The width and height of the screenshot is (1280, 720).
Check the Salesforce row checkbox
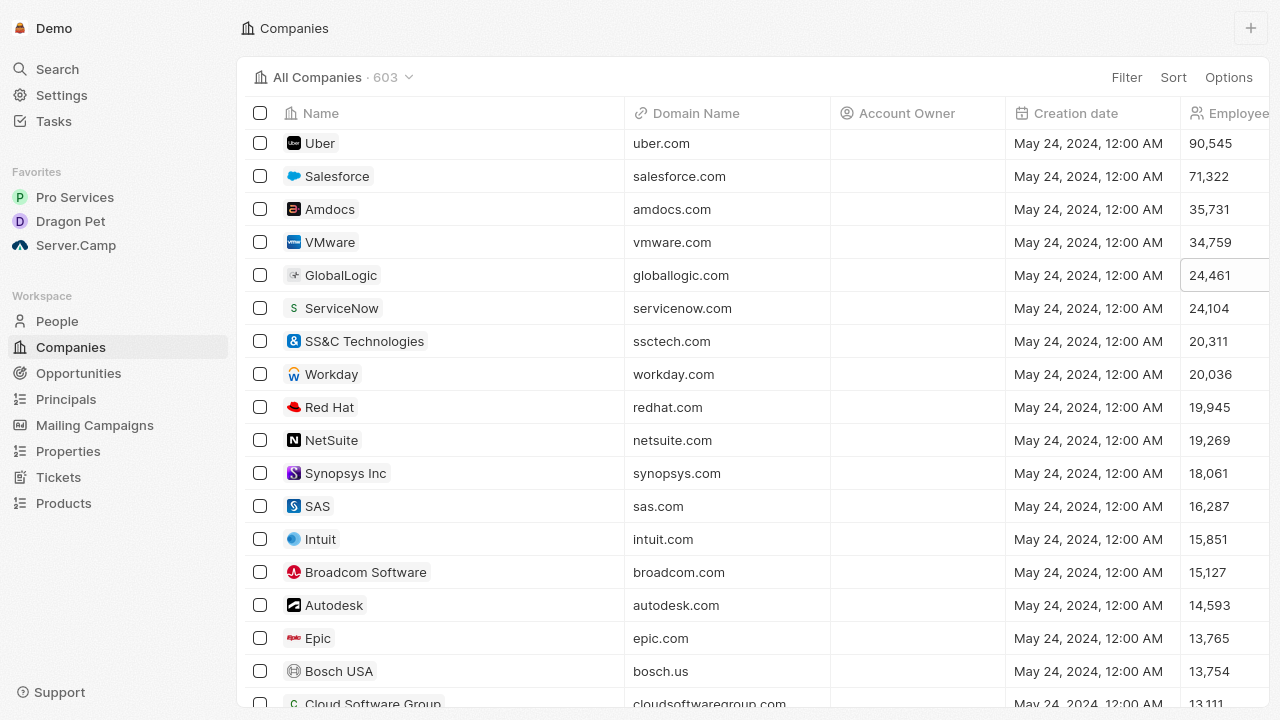pyautogui.click(x=260, y=176)
